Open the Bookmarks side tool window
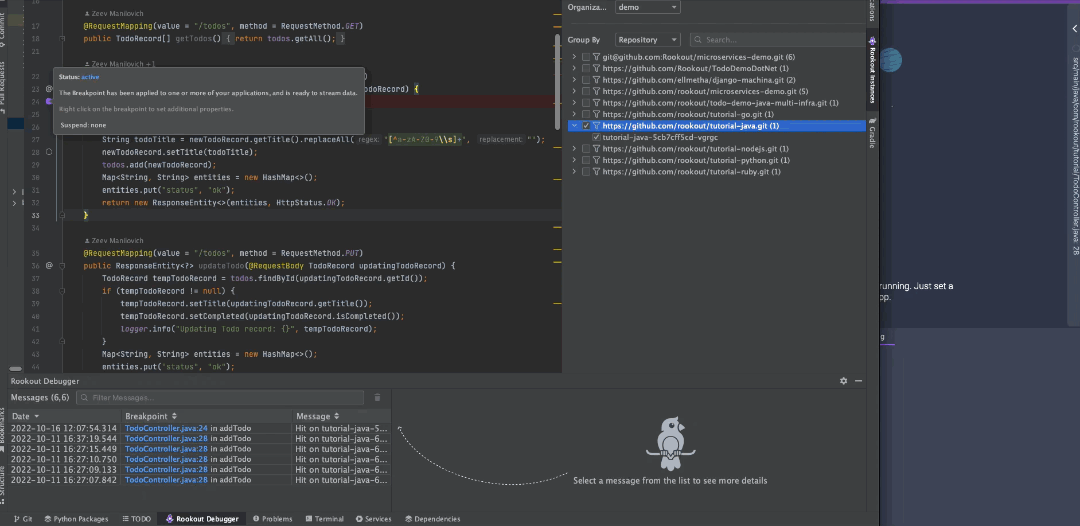 [x=3, y=432]
